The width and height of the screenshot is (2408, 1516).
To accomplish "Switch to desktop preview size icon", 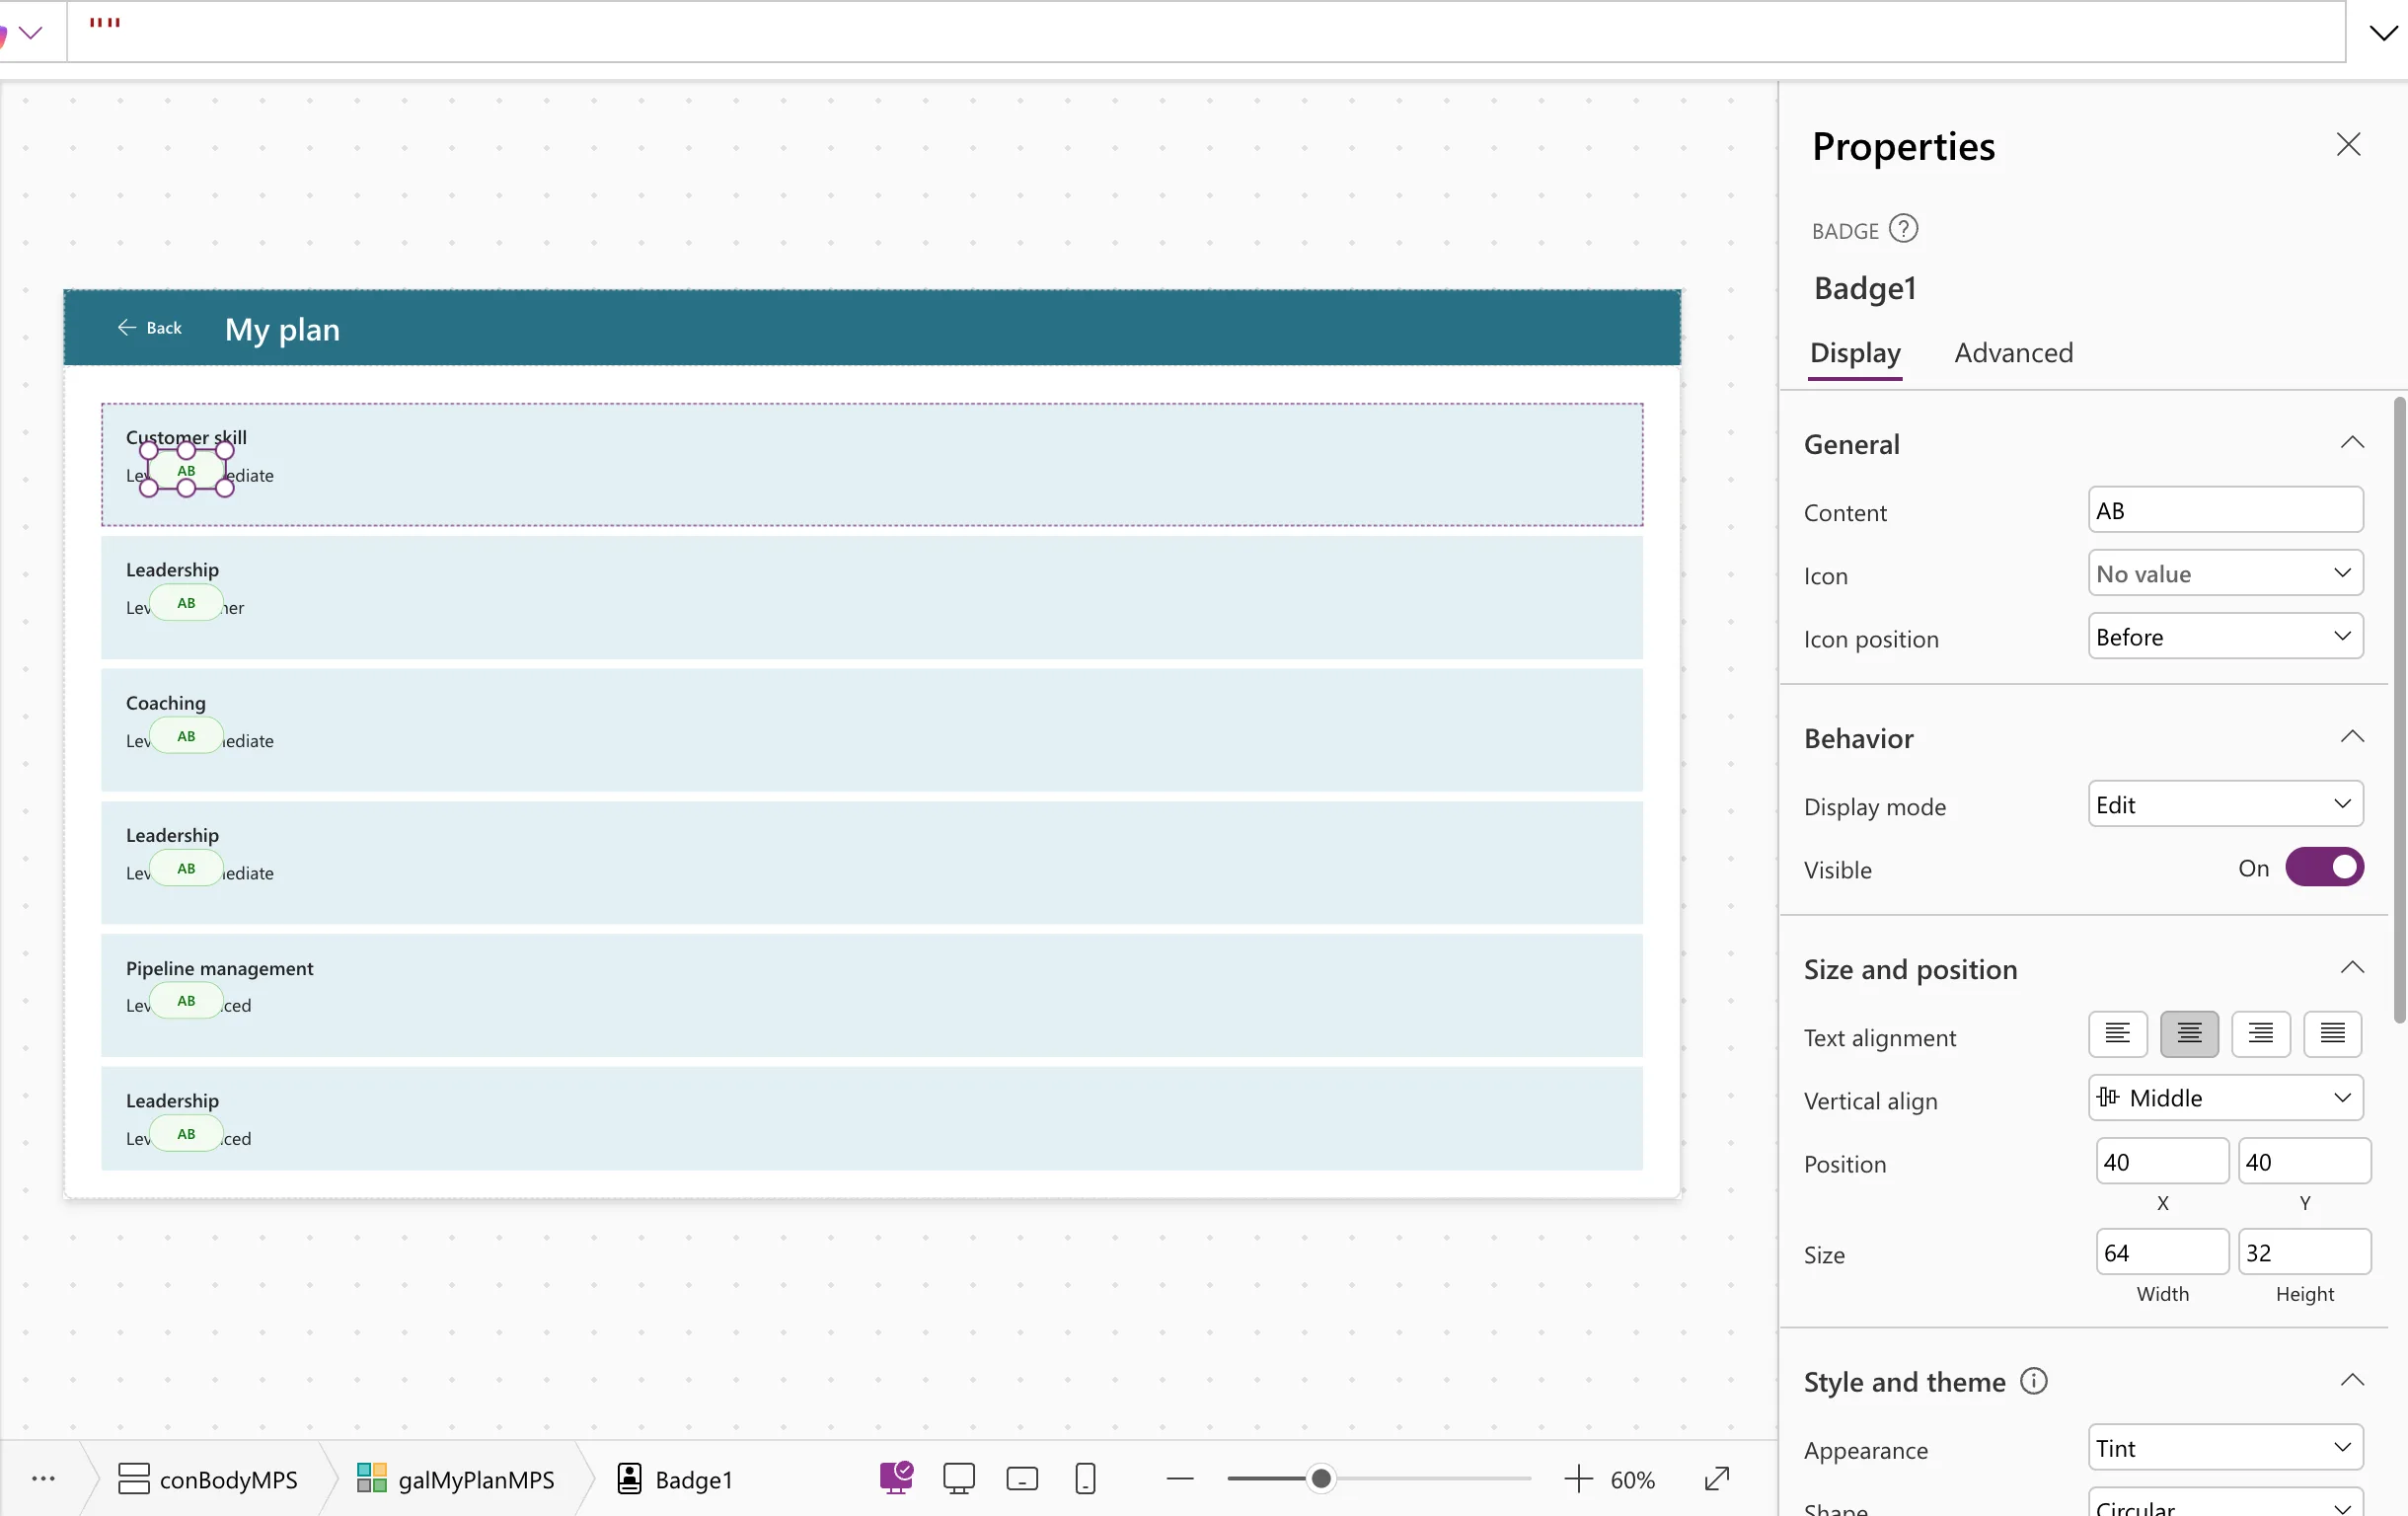I will pyautogui.click(x=959, y=1478).
